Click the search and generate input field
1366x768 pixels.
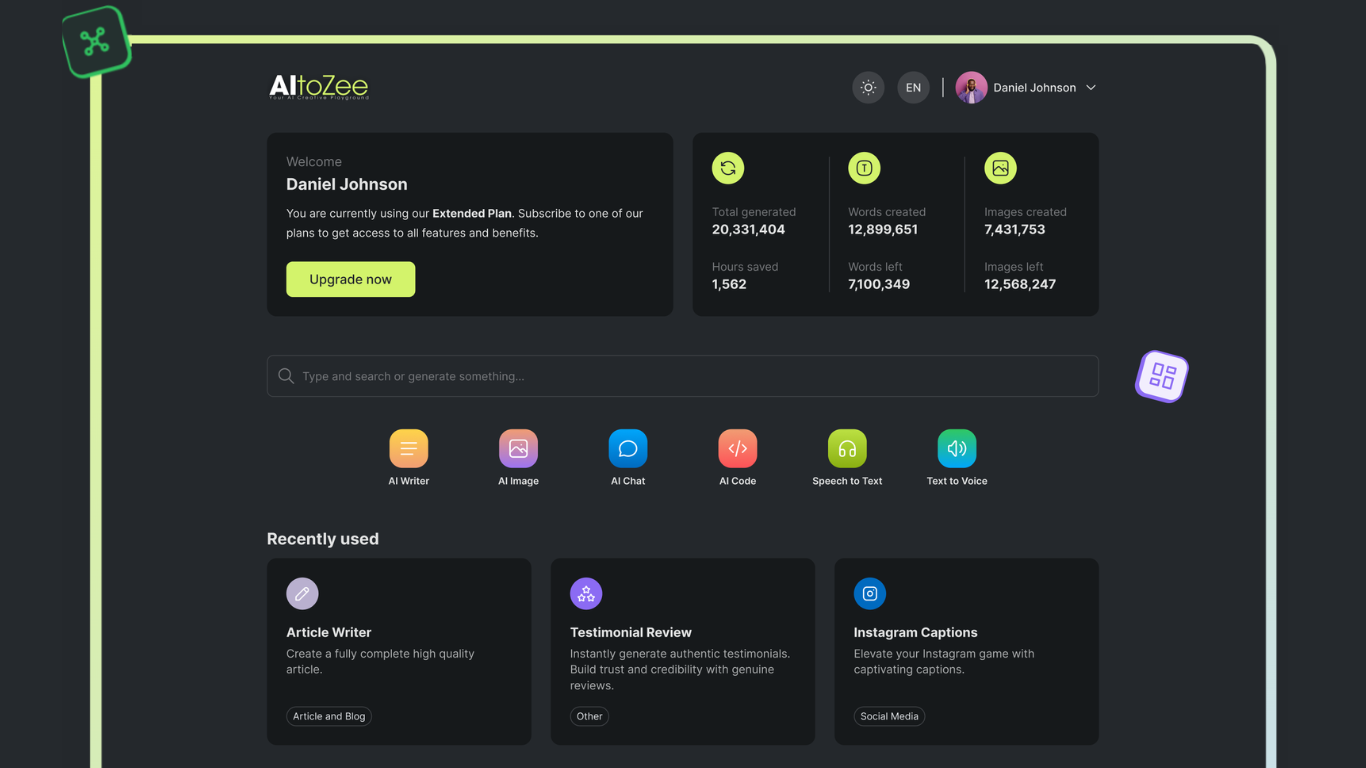pyautogui.click(x=683, y=376)
